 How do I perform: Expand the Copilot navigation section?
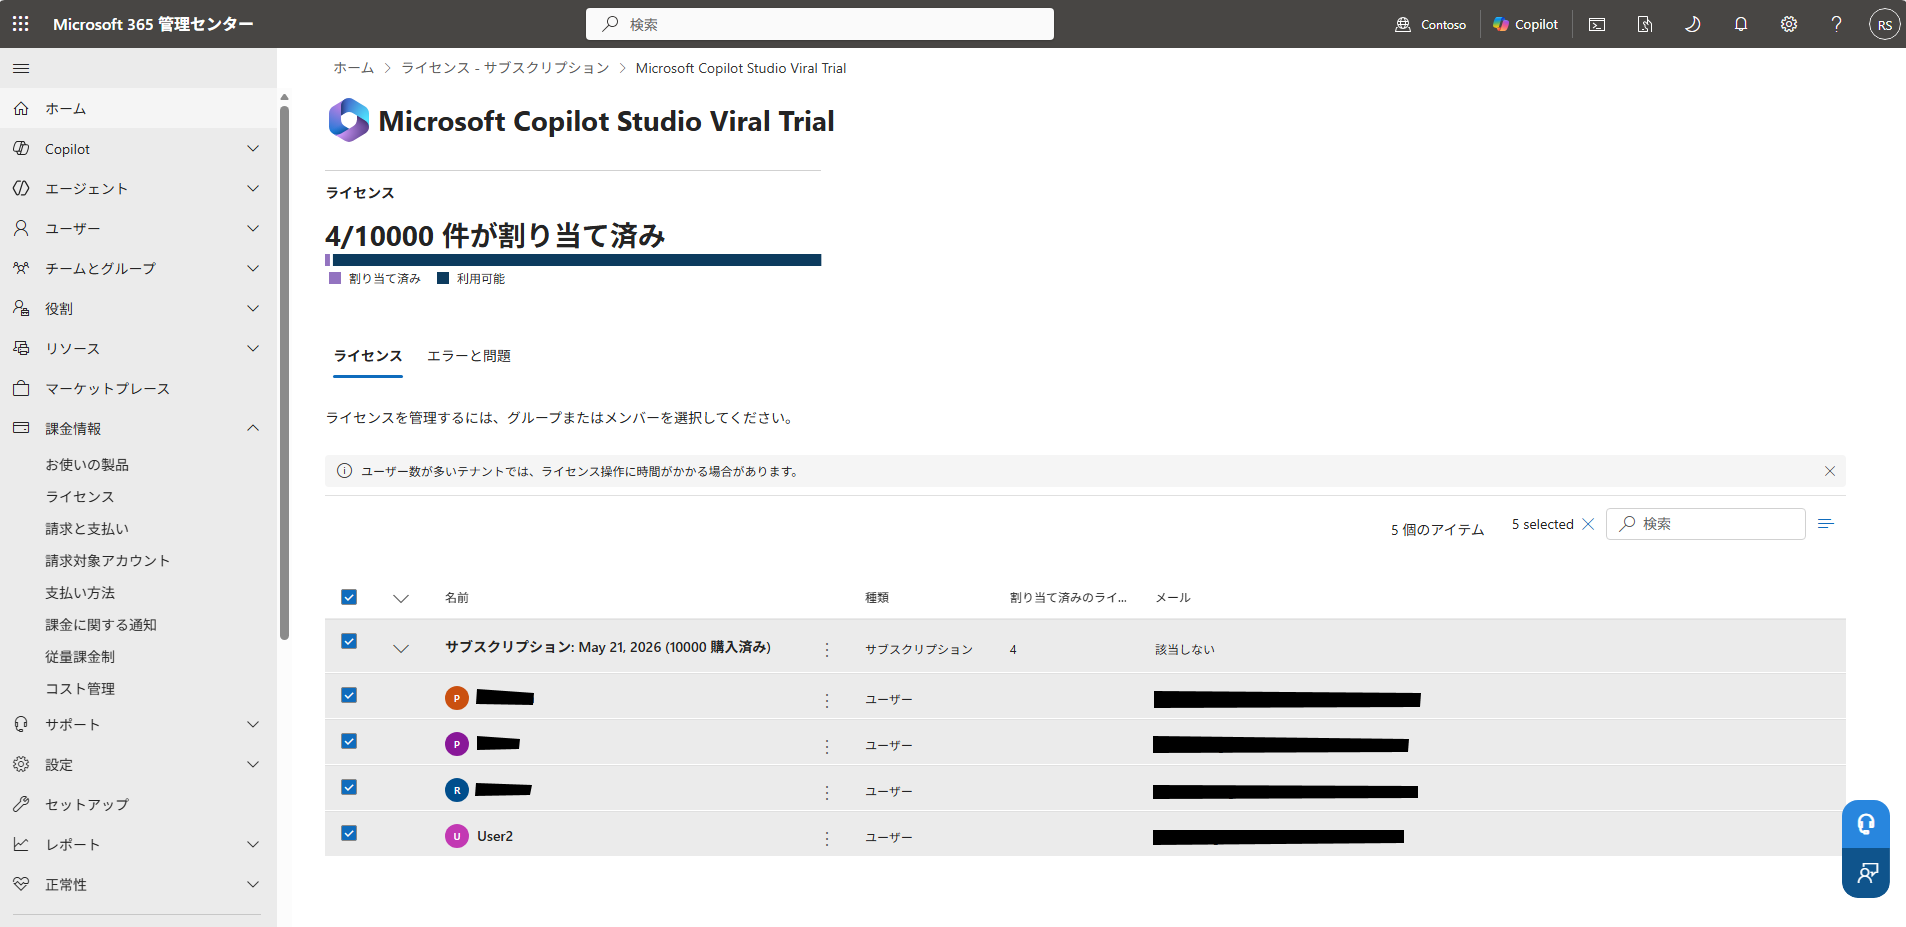pos(253,148)
